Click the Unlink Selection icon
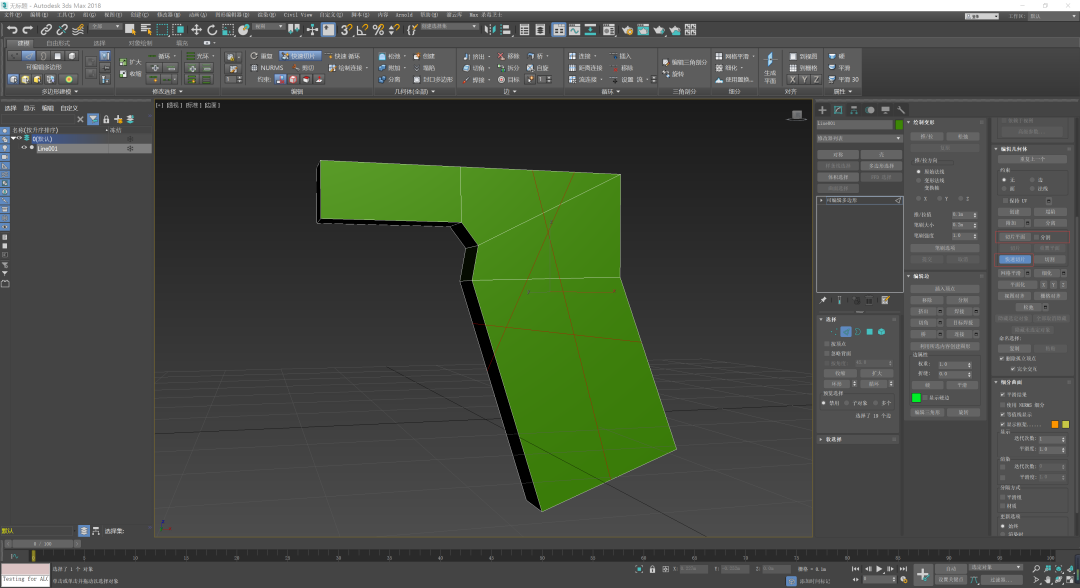 pyautogui.click(x=62, y=30)
